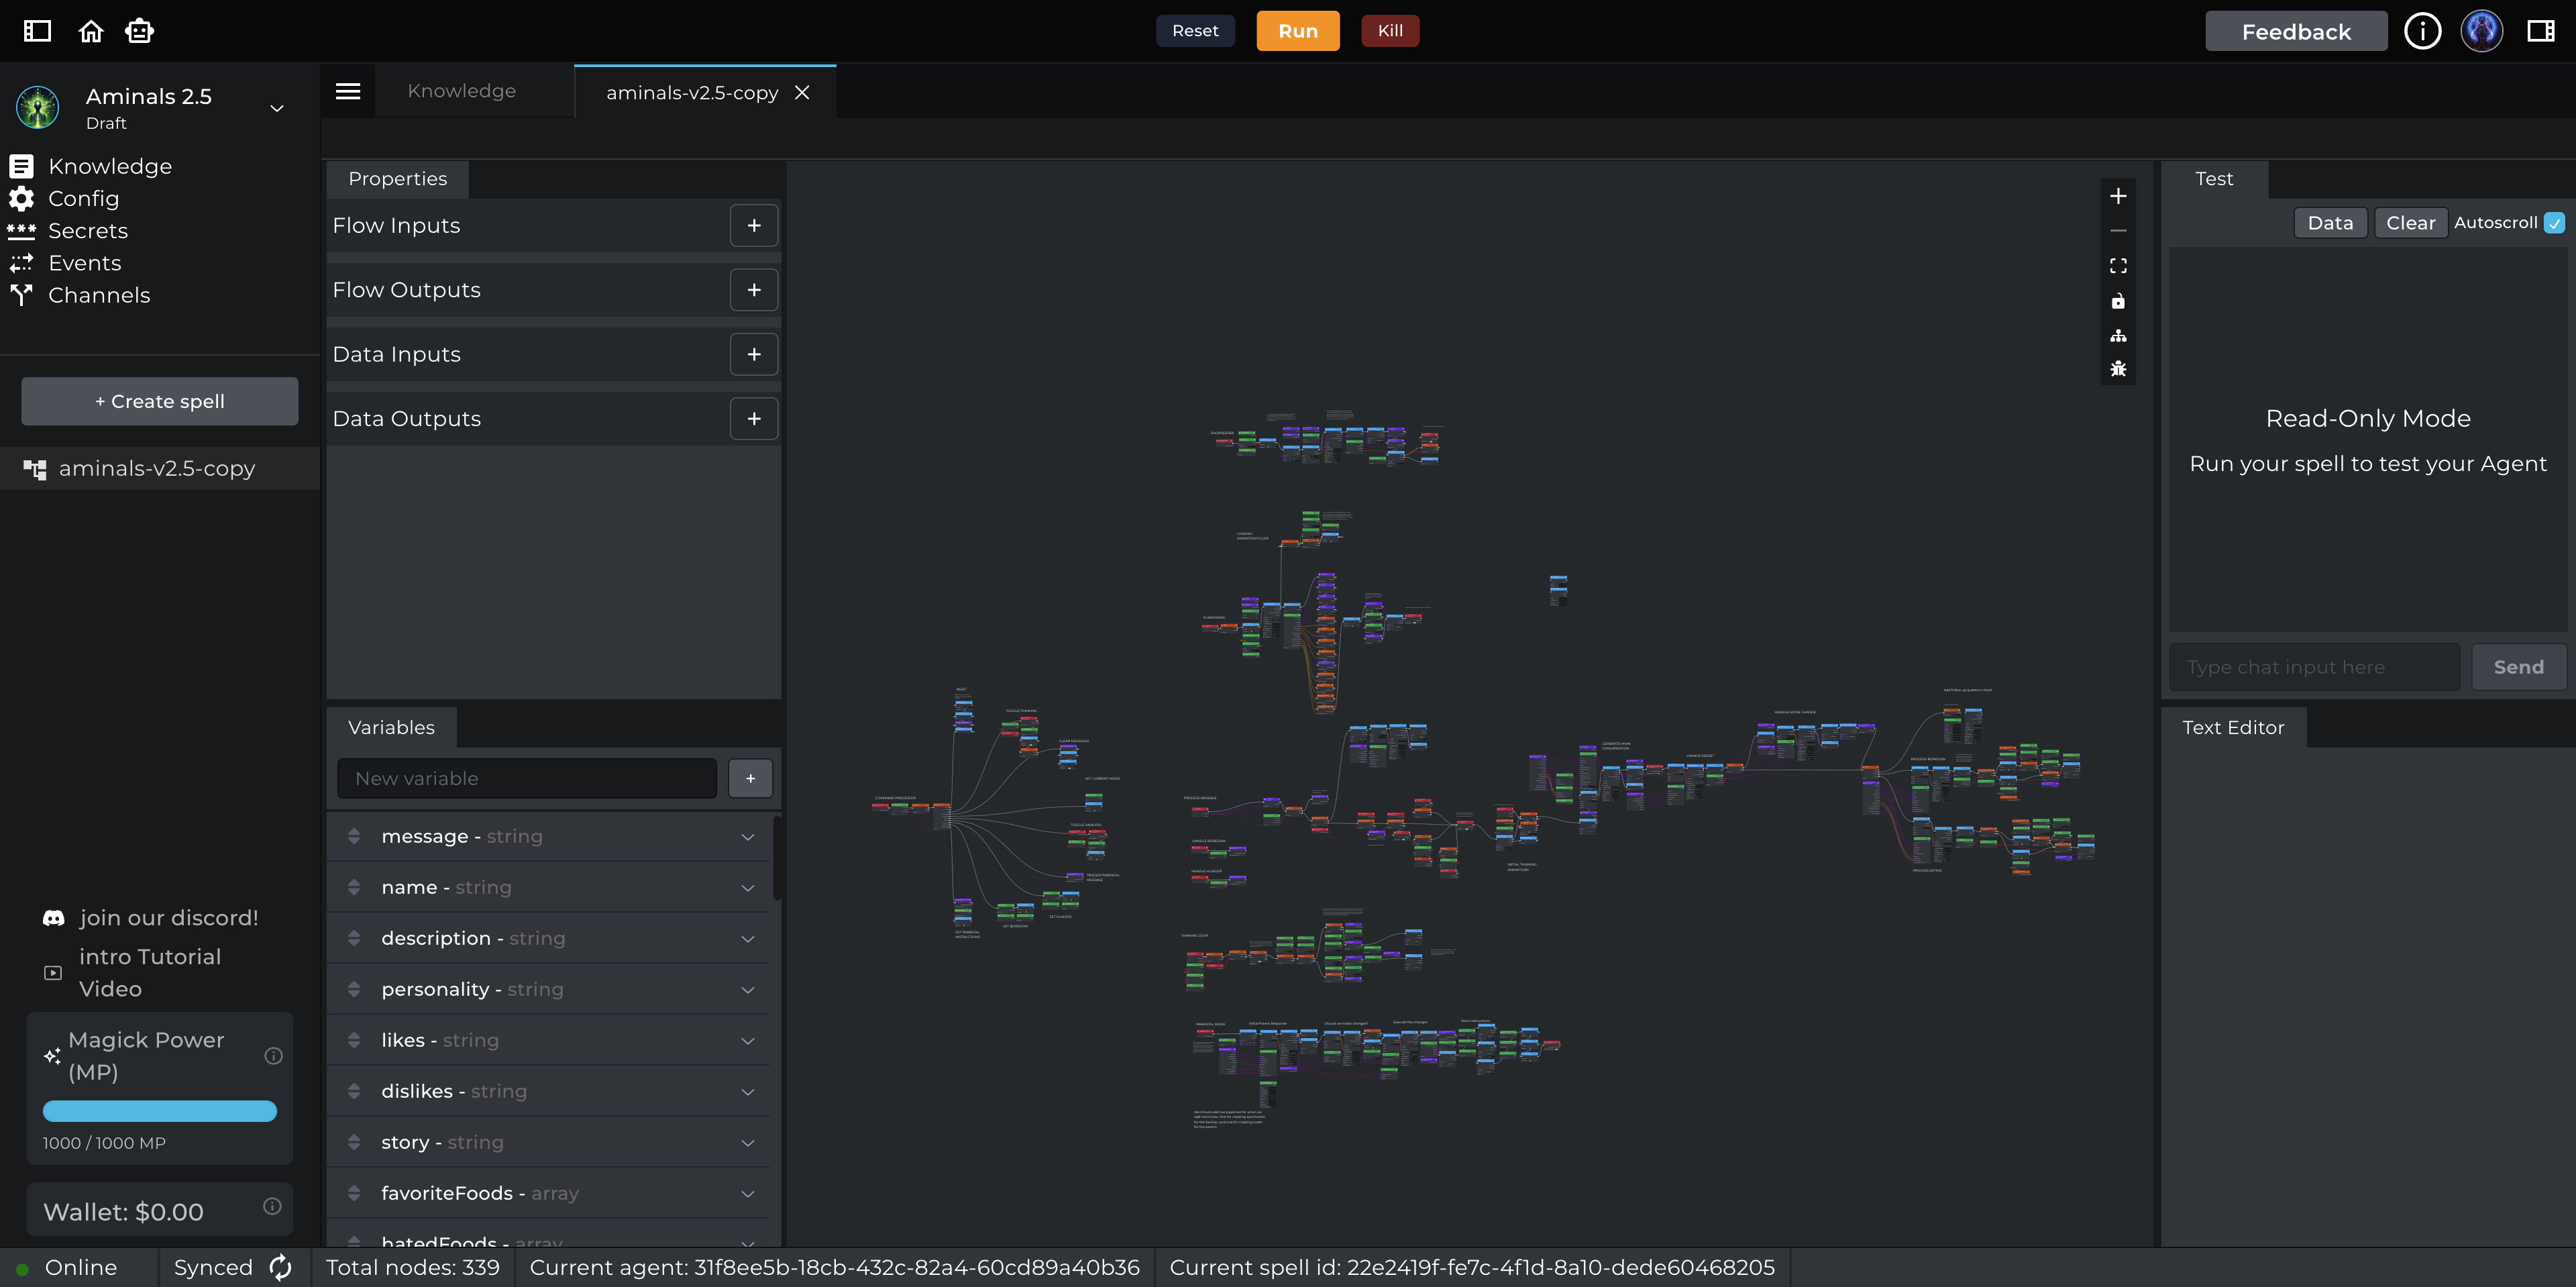
Task: Toggle the left sidebar panel icon
Action: [x=37, y=31]
